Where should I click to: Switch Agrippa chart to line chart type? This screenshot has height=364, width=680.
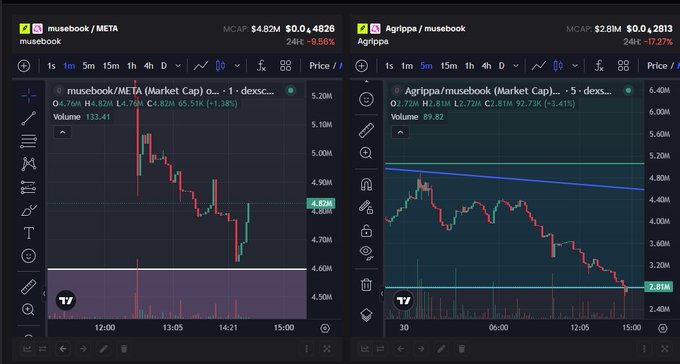click(539, 66)
